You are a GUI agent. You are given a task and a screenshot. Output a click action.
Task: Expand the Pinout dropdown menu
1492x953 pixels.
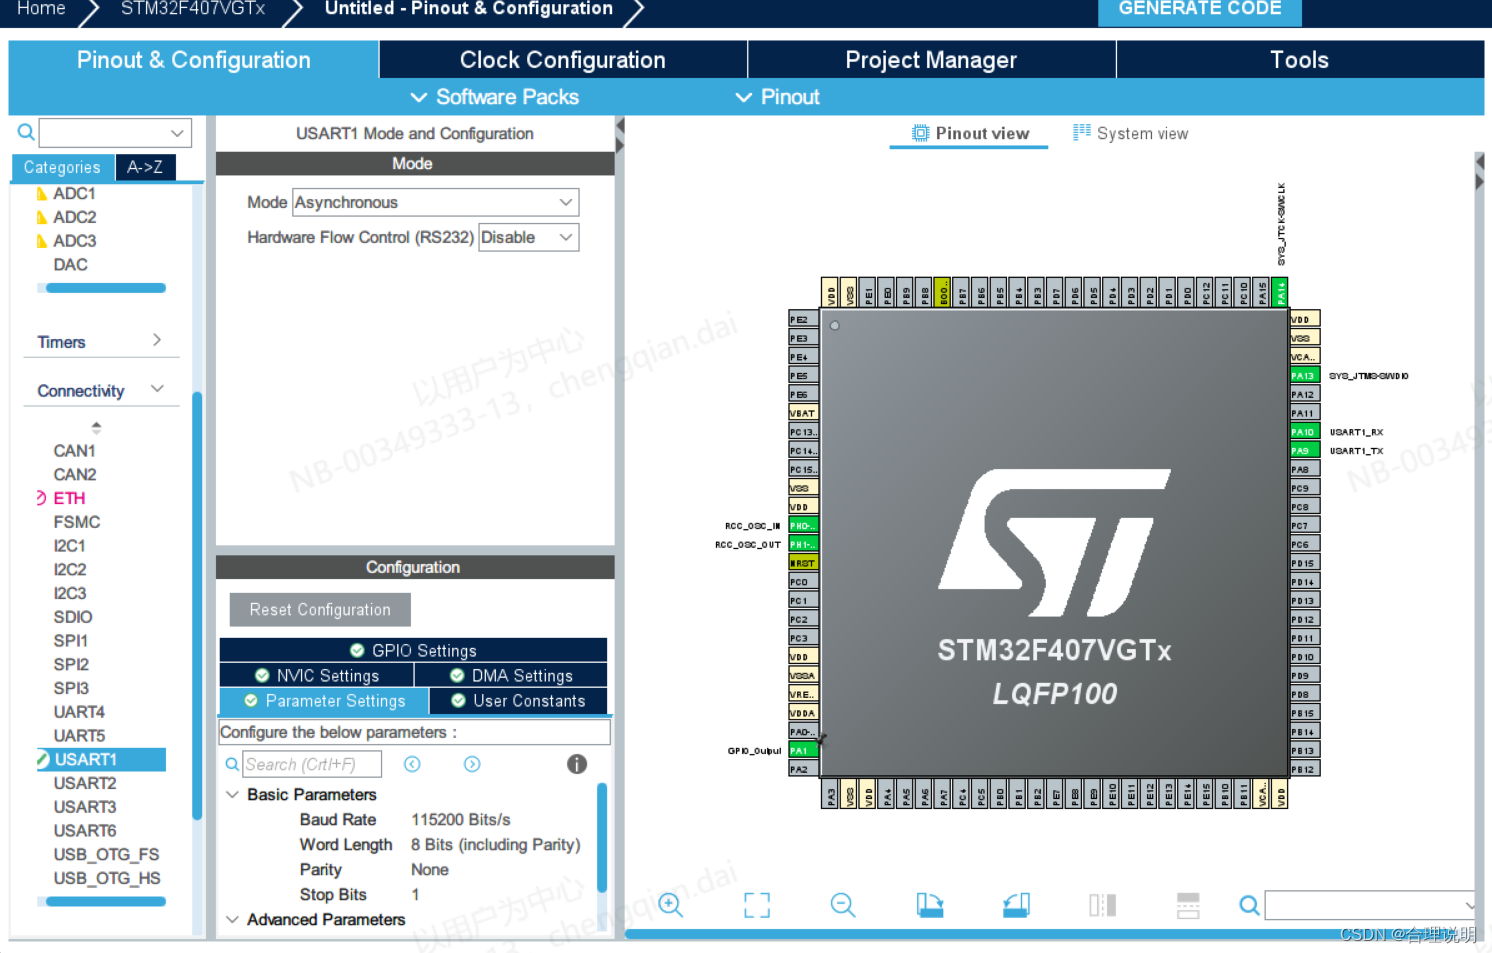(x=778, y=97)
